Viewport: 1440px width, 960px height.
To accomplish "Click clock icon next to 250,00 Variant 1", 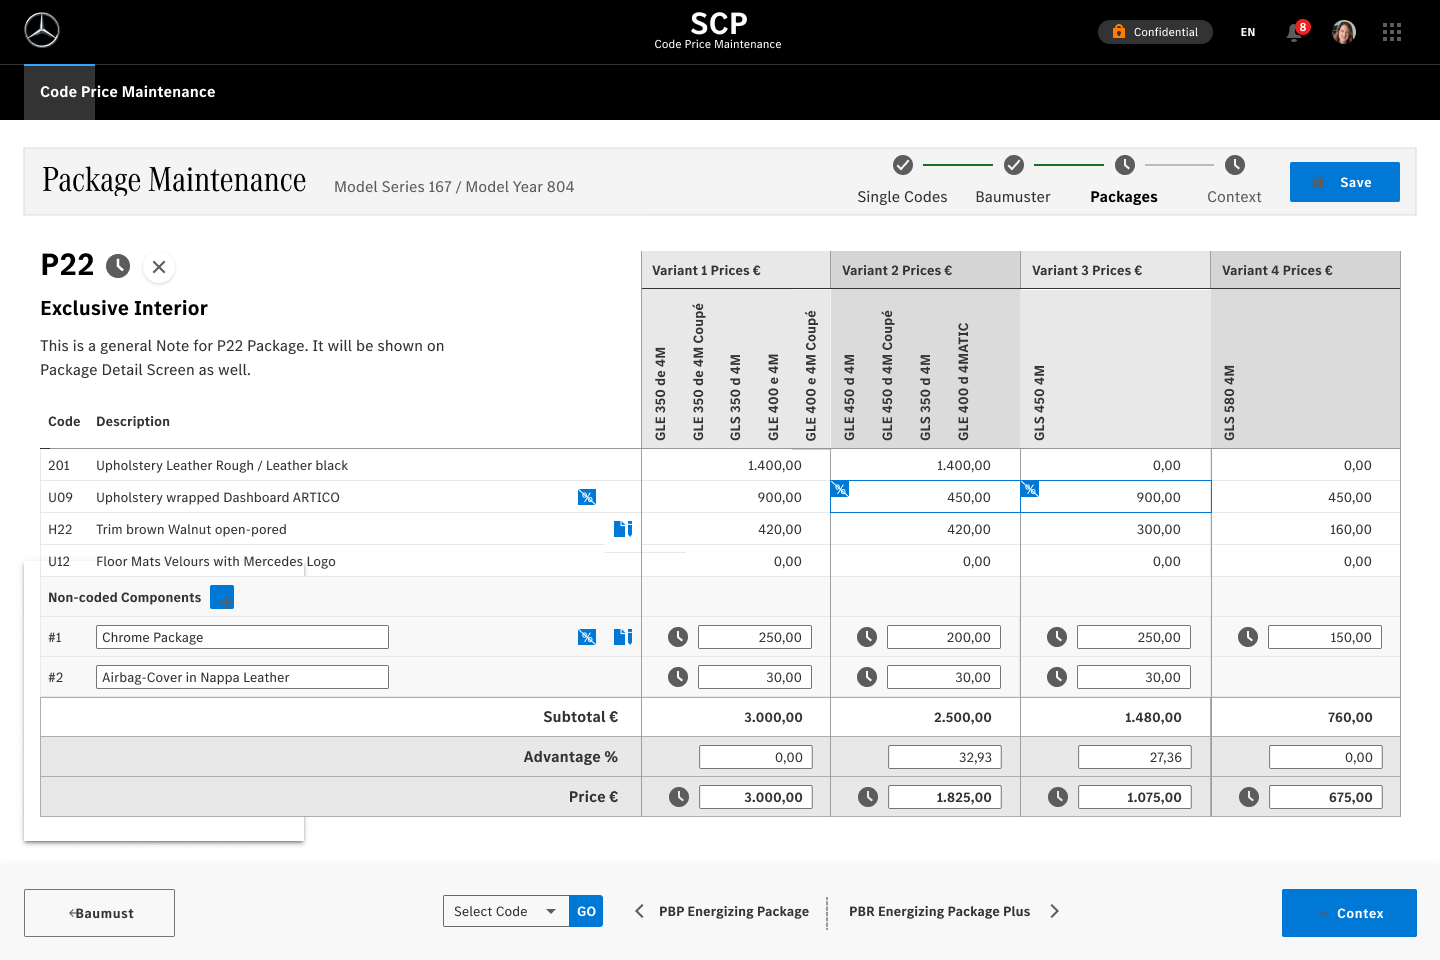I will pyautogui.click(x=678, y=637).
